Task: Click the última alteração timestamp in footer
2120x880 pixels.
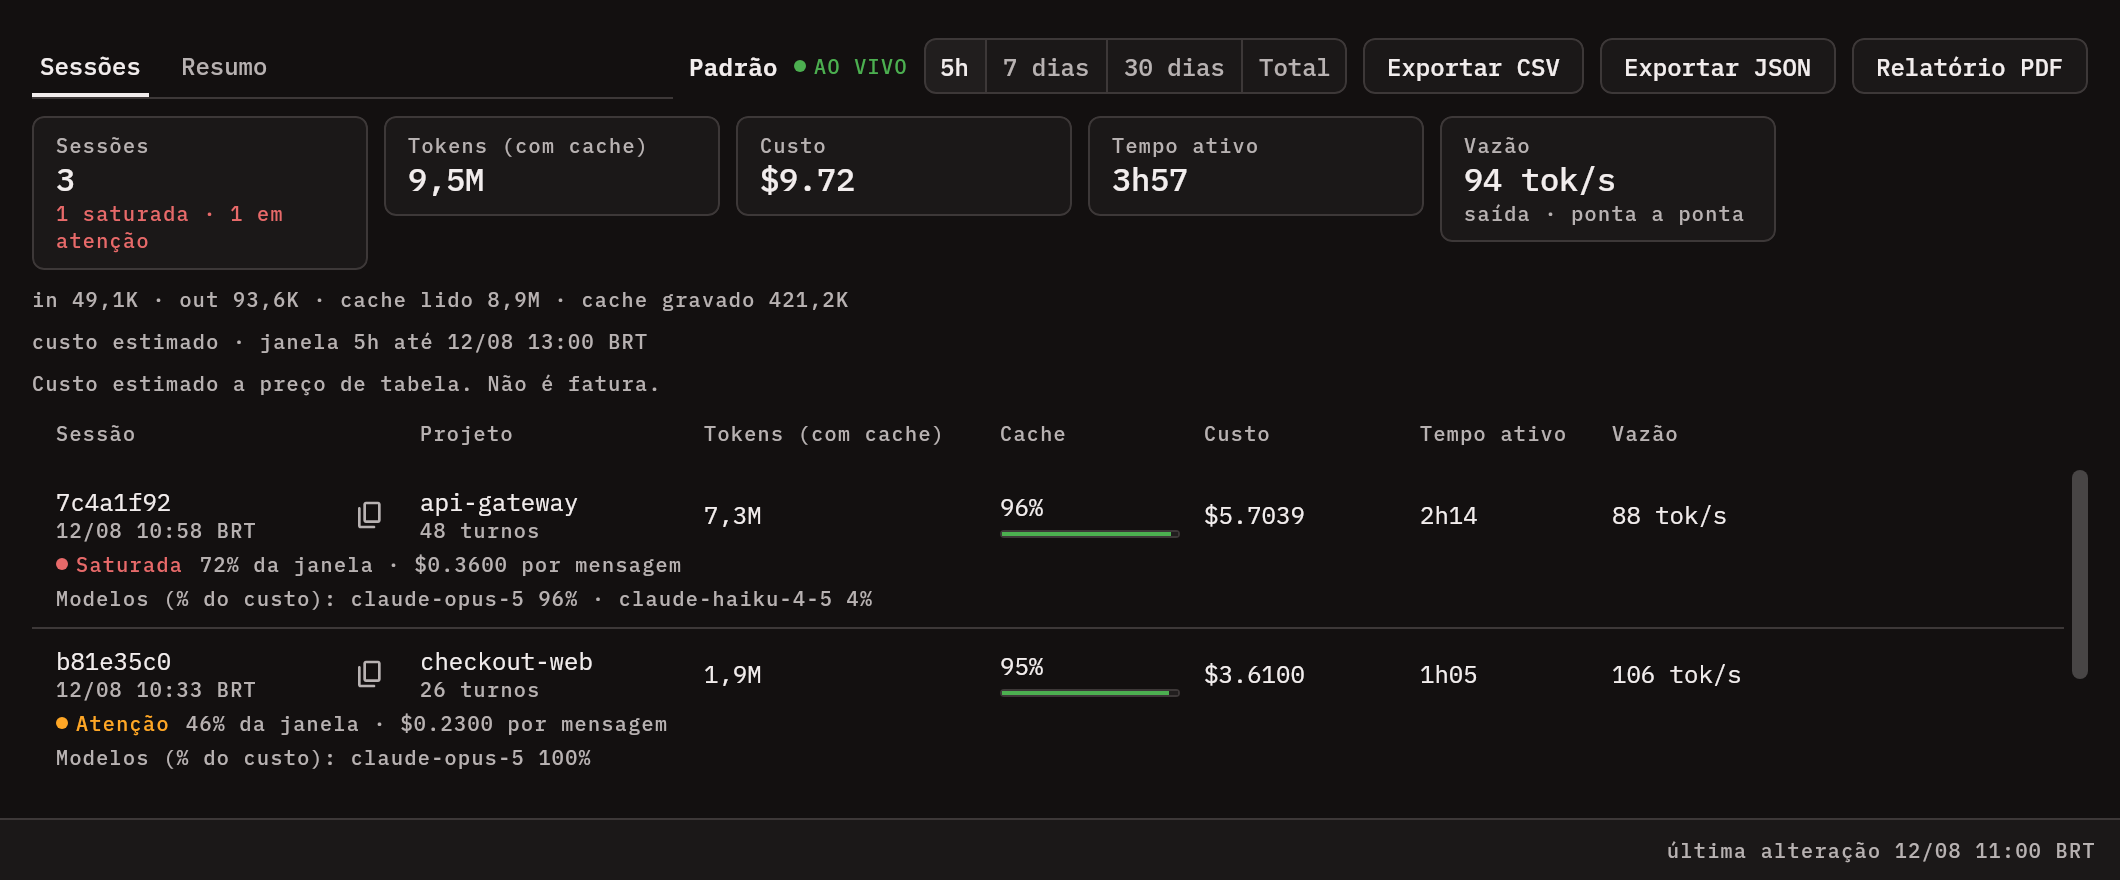Action: [1881, 851]
